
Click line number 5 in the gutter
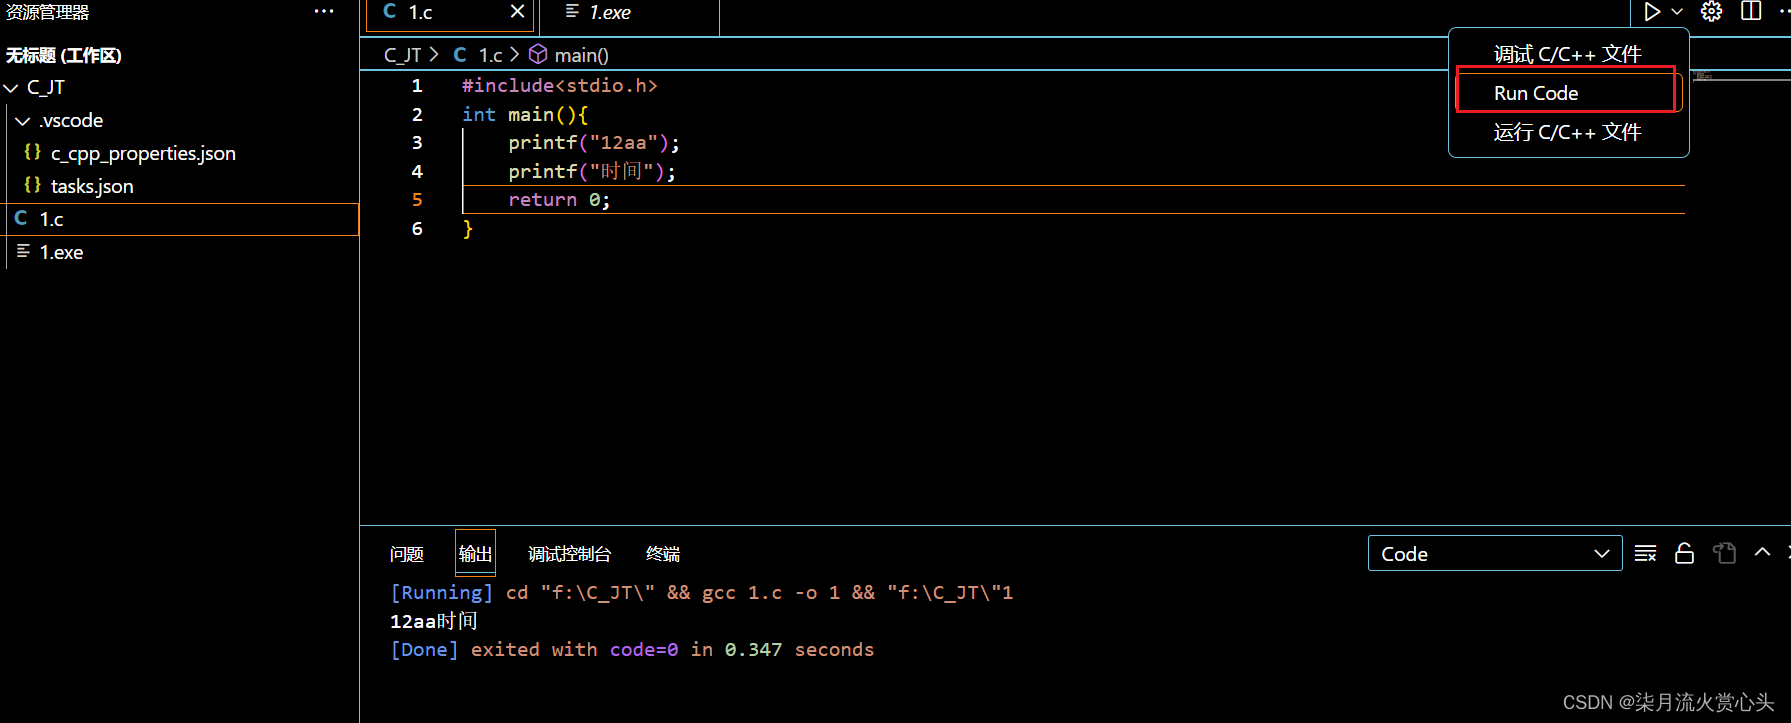[x=417, y=200]
